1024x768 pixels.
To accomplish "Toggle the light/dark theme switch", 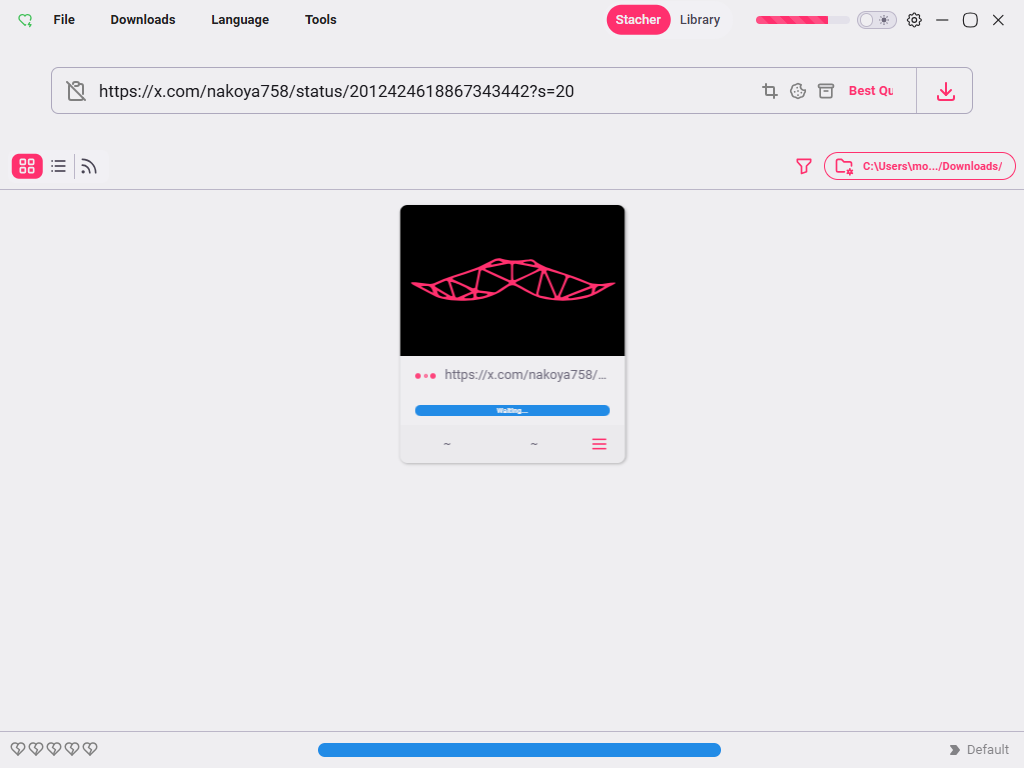I will click(876, 20).
